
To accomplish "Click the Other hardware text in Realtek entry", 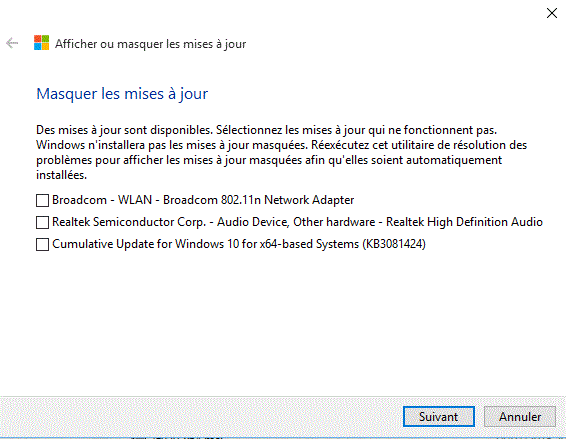I will [334, 222].
